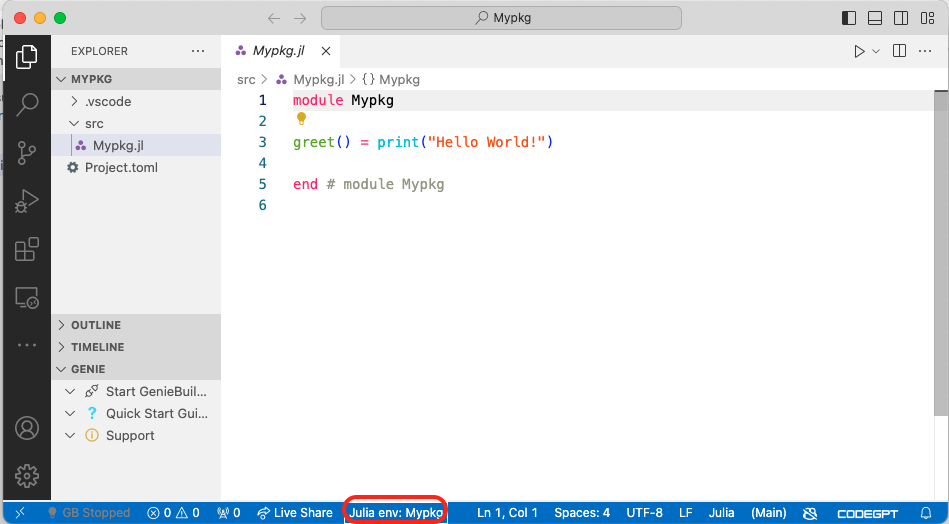Viewport: 949px width, 524px height.
Task: Click the Mypkg module breadcrumb
Action: coord(391,80)
